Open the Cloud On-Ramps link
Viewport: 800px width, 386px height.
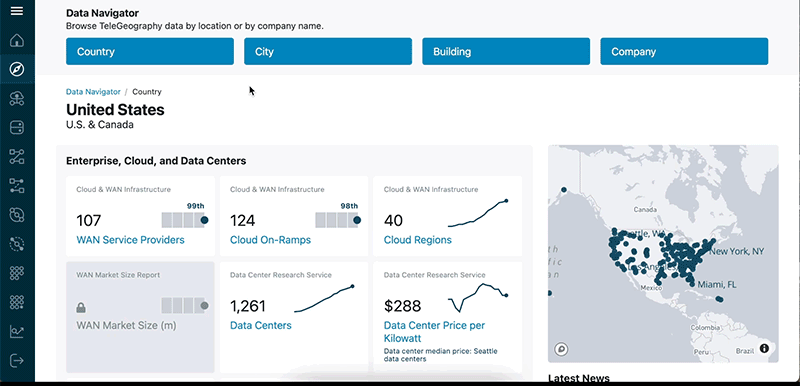(x=270, y=240)
